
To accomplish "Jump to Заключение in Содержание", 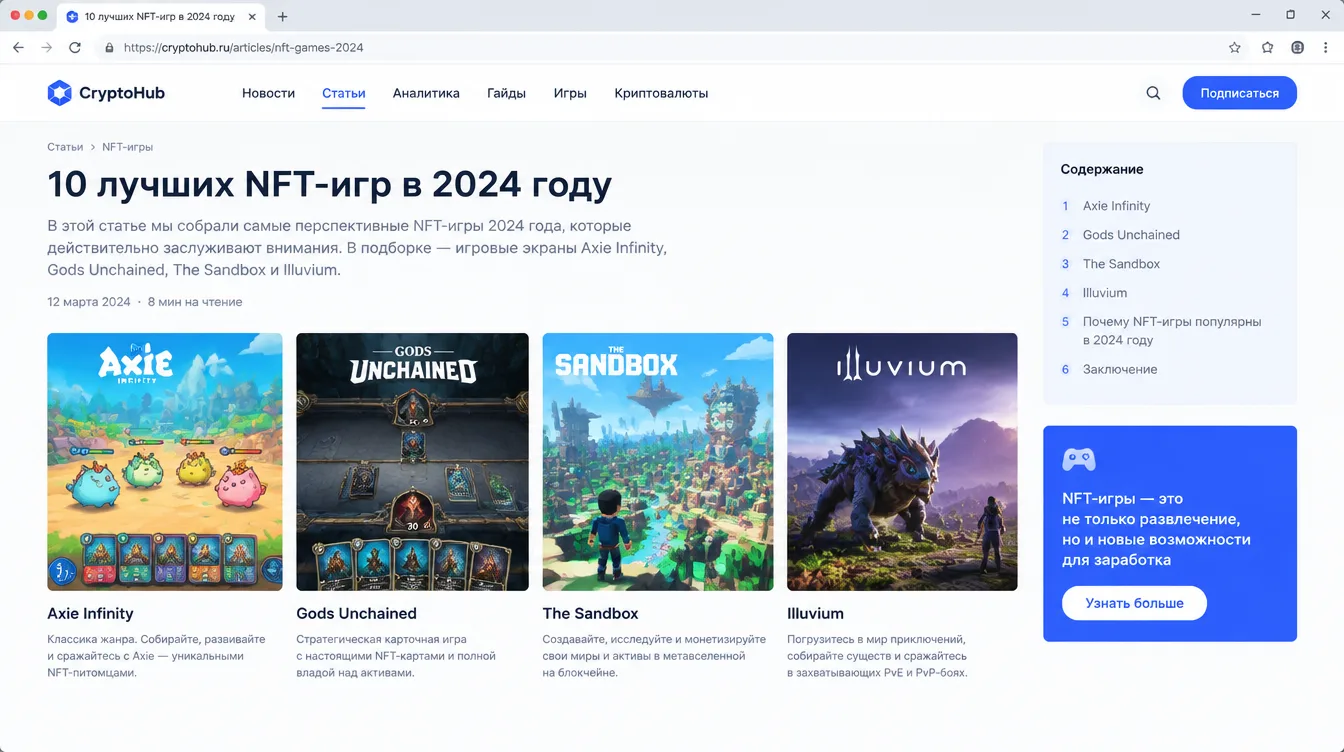I will pos(1120,369).
